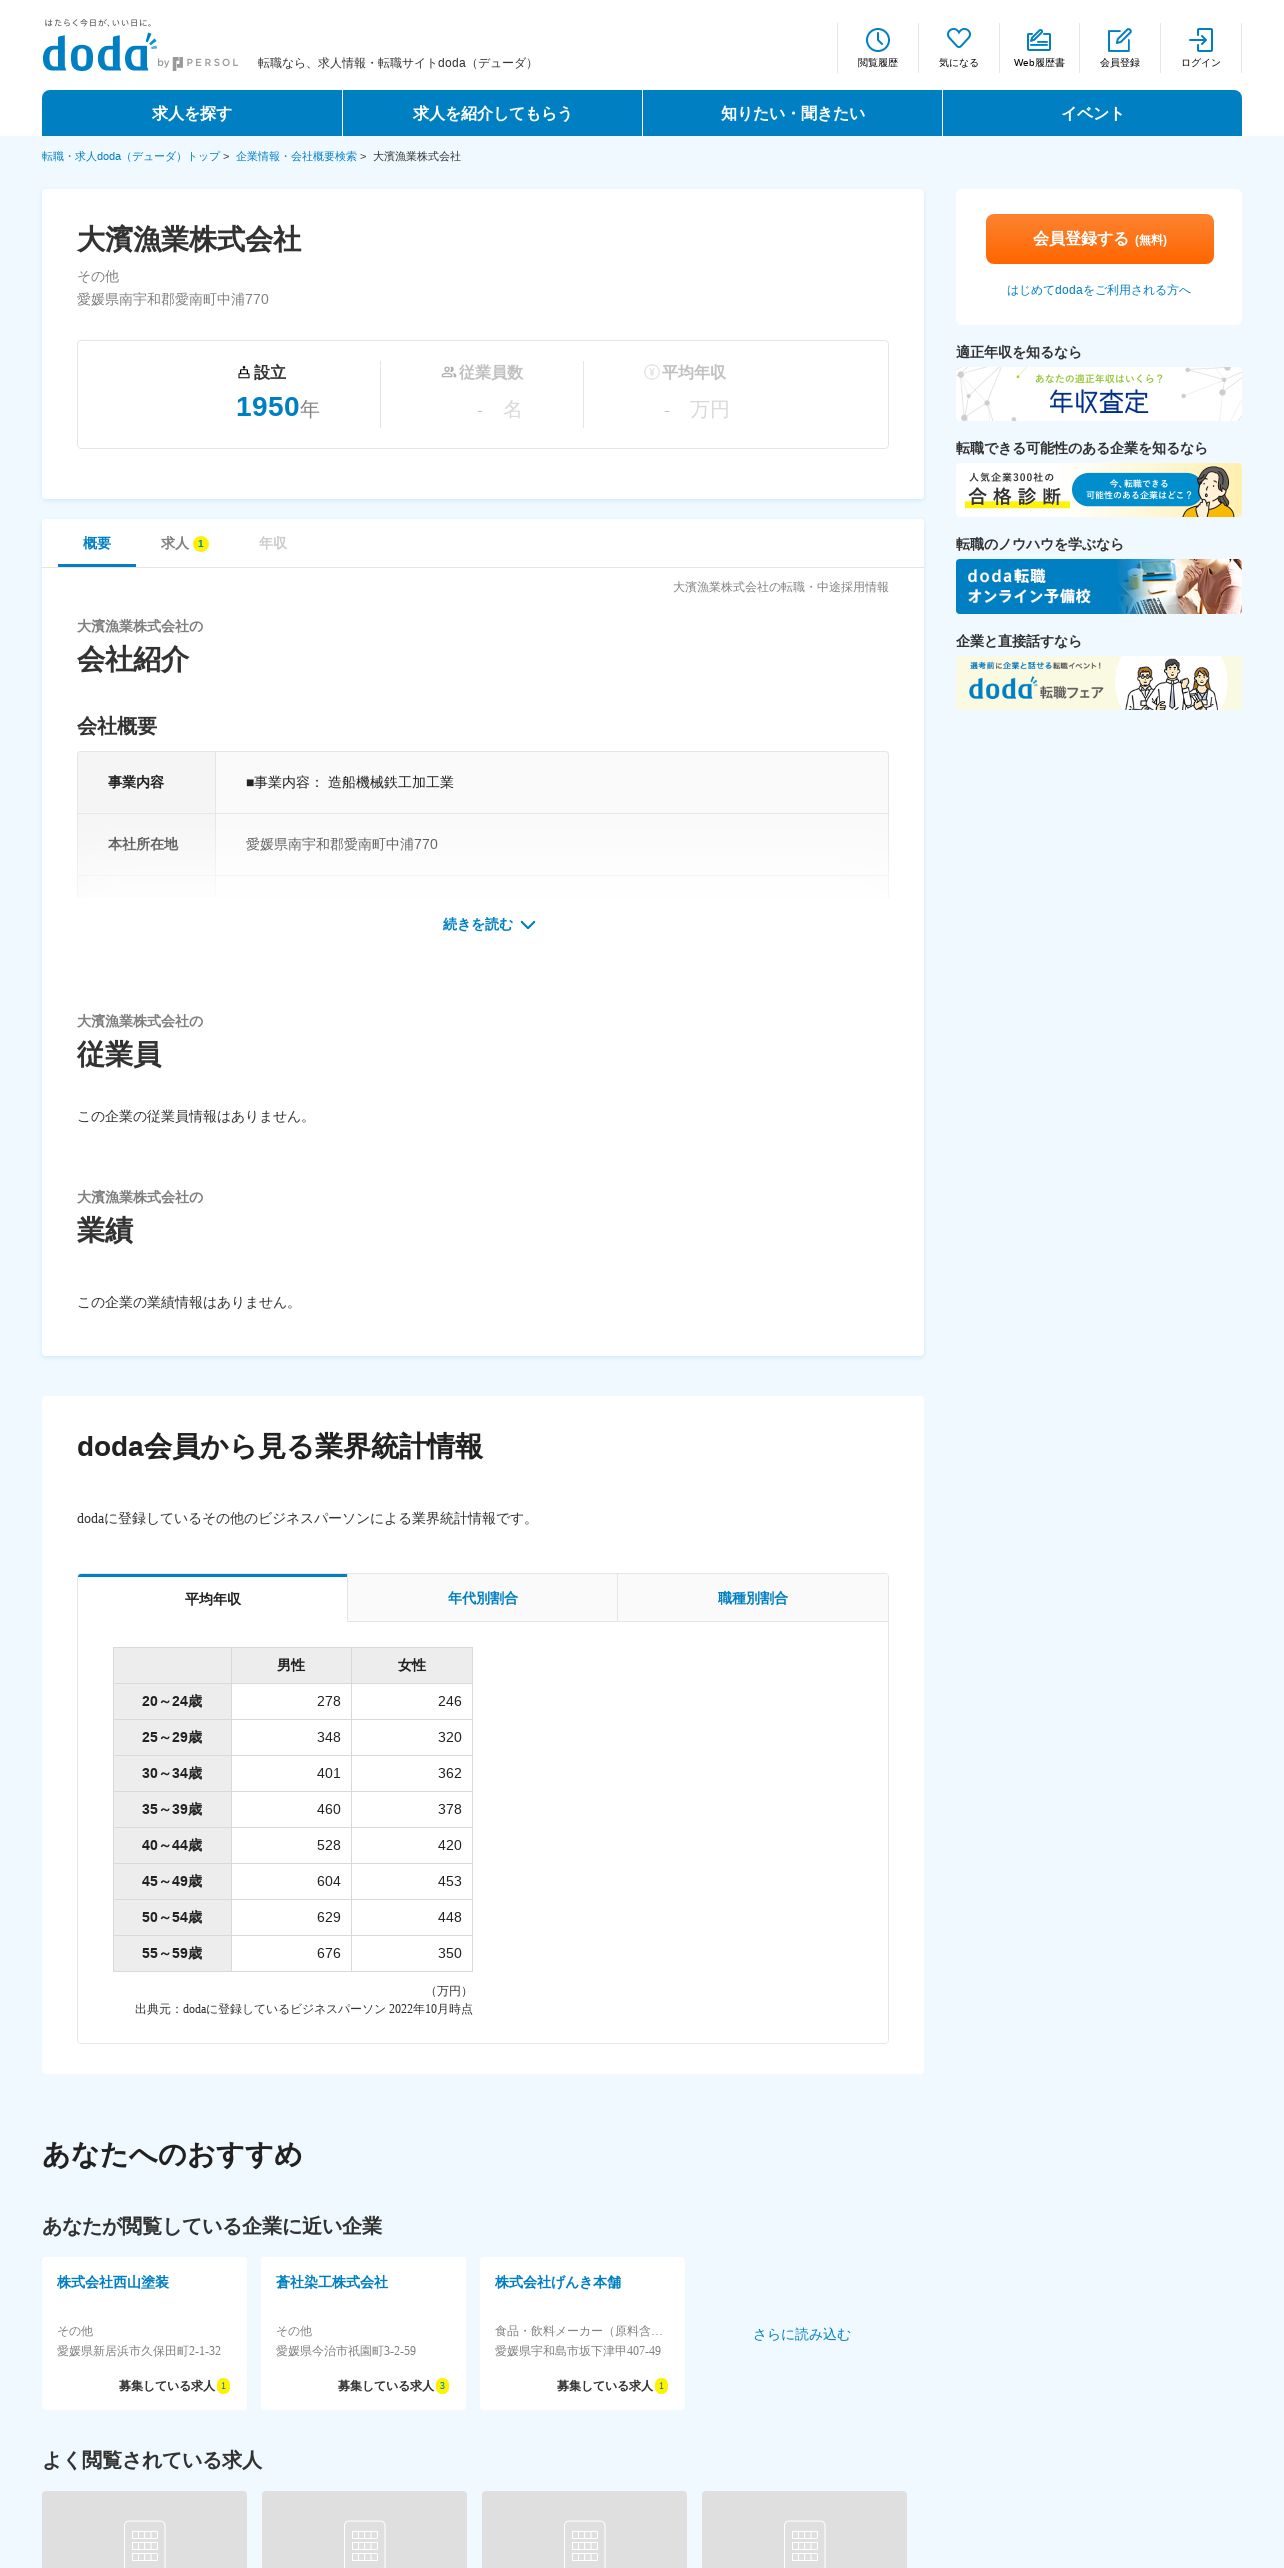Click the 40～44歳 row label
1284x2568 pixels.
tap(172, 1845)
